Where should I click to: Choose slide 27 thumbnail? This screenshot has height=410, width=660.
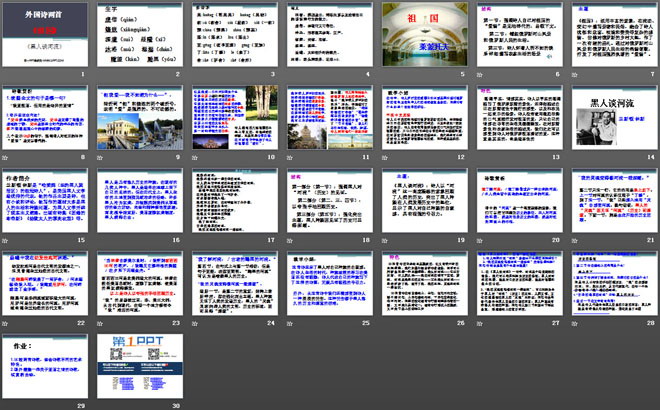pos(520,283)
